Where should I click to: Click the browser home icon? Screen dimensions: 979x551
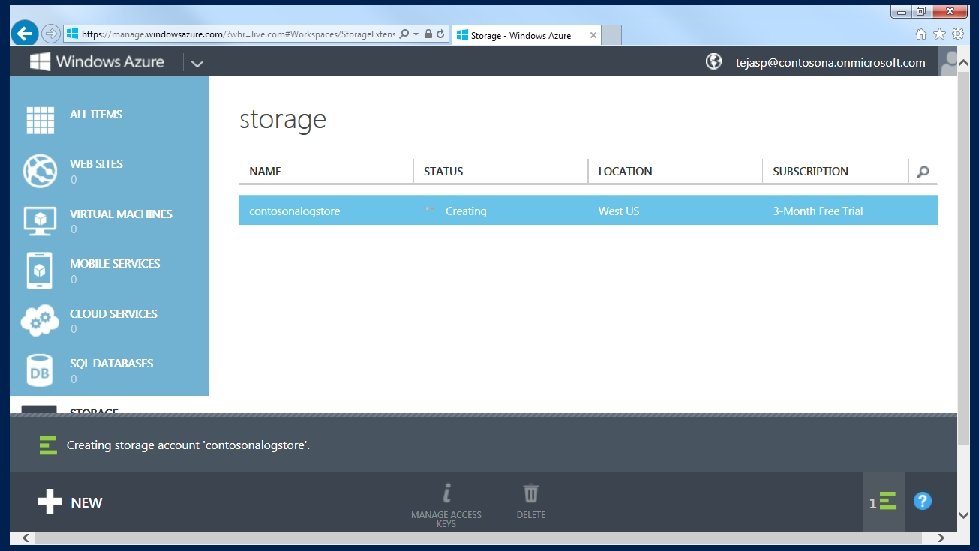(x=920, y=34)
